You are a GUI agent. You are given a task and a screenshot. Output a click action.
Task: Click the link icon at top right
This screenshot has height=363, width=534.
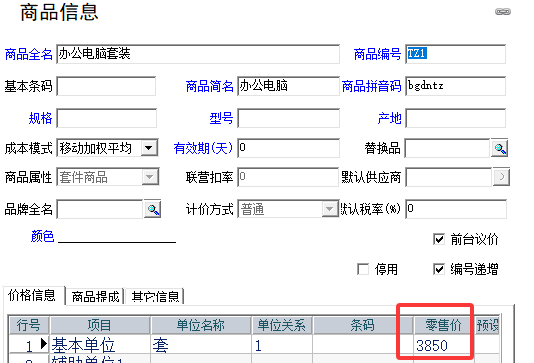click(x=503, y=12)
